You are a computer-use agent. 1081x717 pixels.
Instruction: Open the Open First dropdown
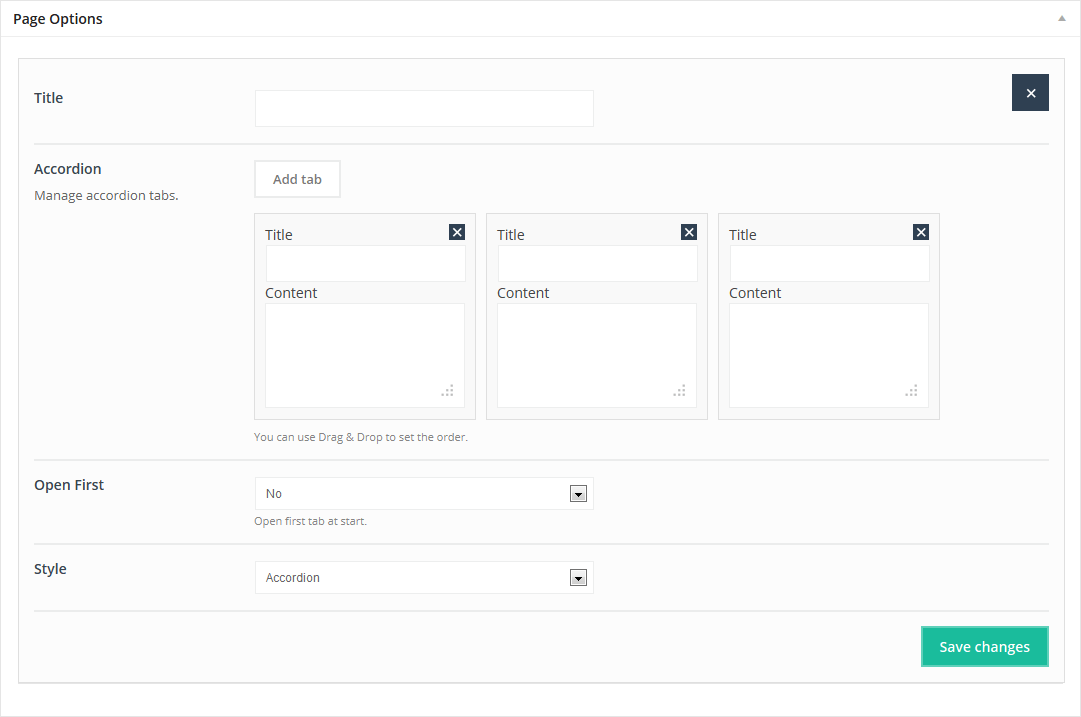pos(424,494)
